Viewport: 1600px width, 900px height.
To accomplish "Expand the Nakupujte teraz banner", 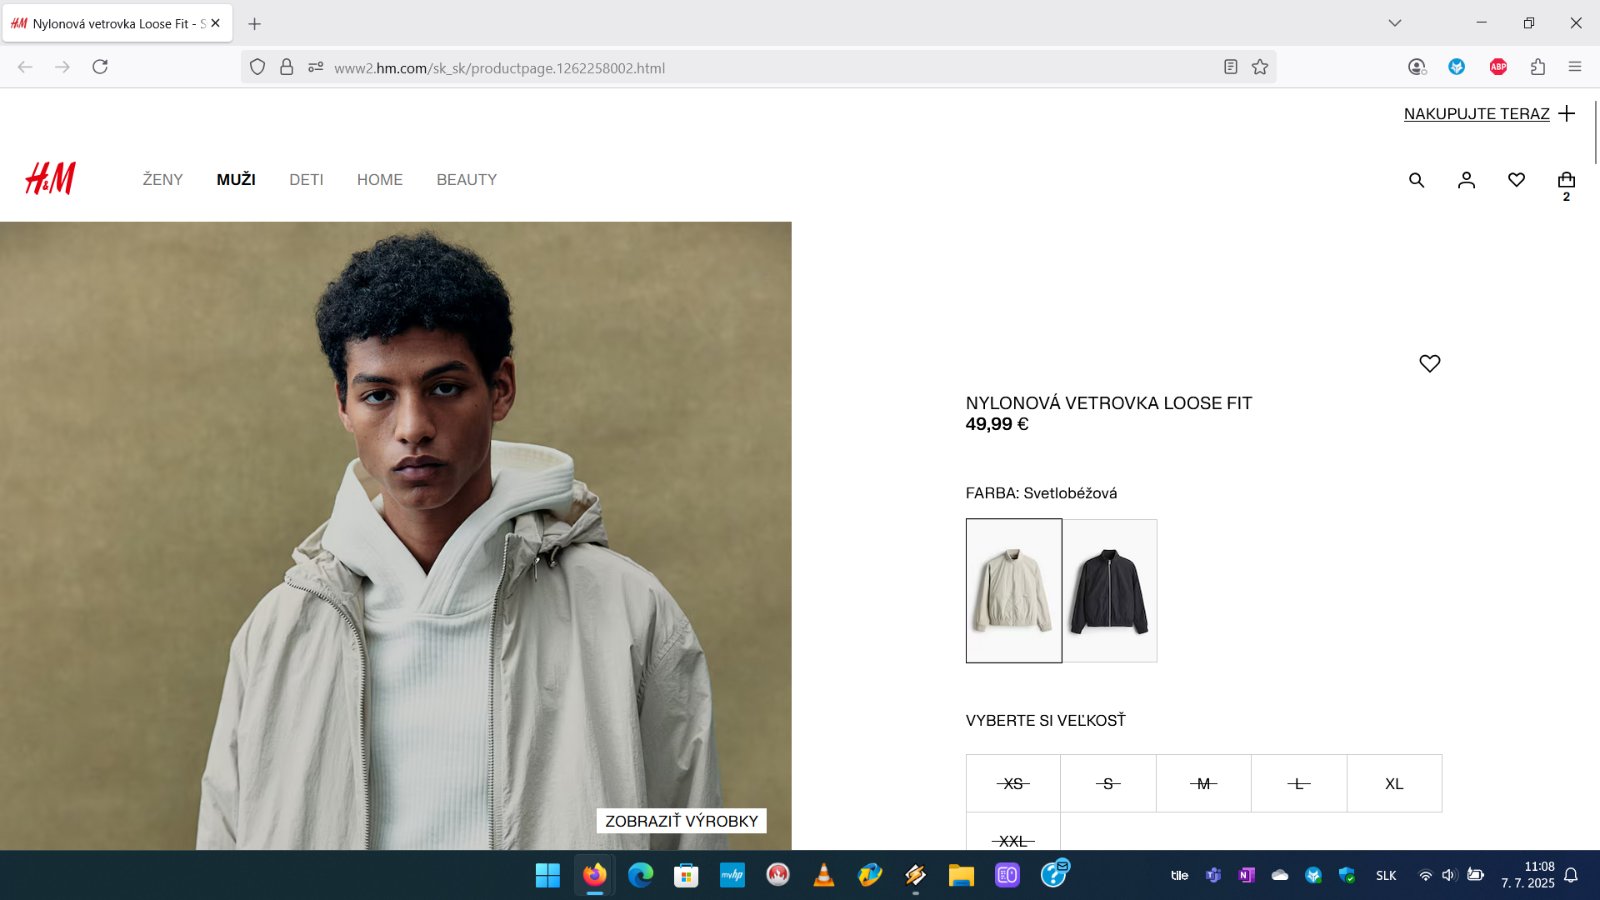I will (x=1489, y=114).
